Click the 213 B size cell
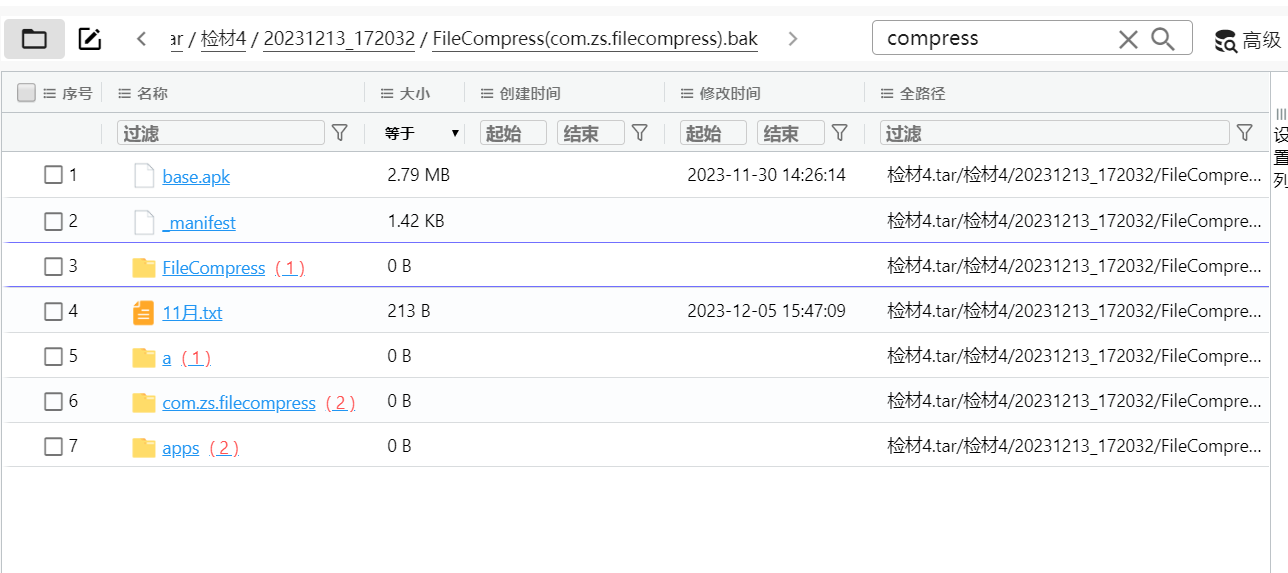Viewport: 1288px width, 573px height. 409,311
